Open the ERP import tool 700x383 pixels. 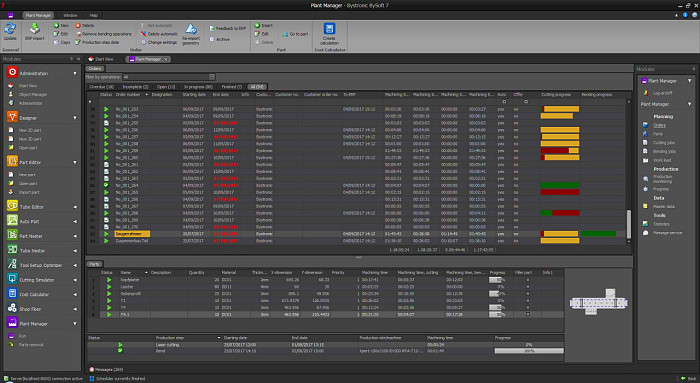coord(34,32)
